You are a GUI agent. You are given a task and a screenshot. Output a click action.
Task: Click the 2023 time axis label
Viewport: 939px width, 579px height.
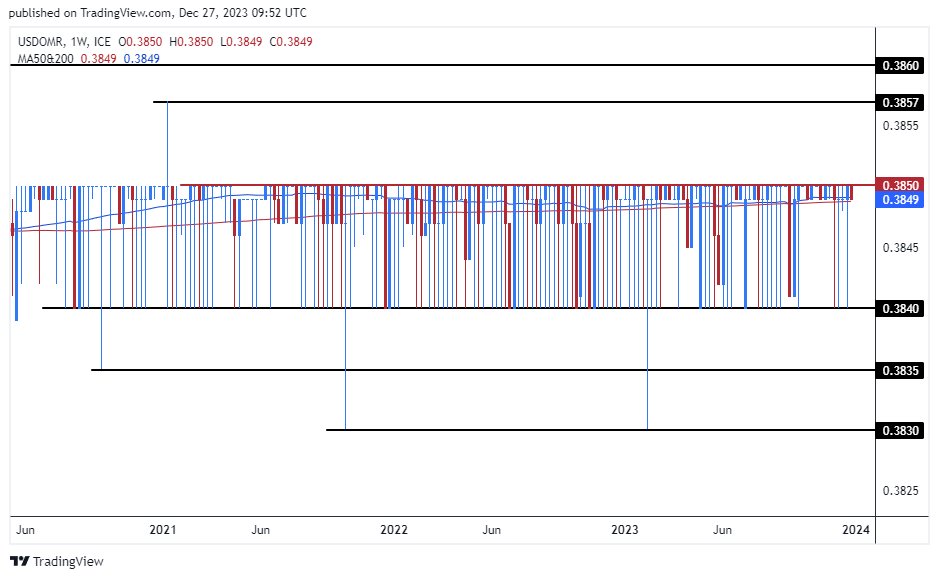625,529
